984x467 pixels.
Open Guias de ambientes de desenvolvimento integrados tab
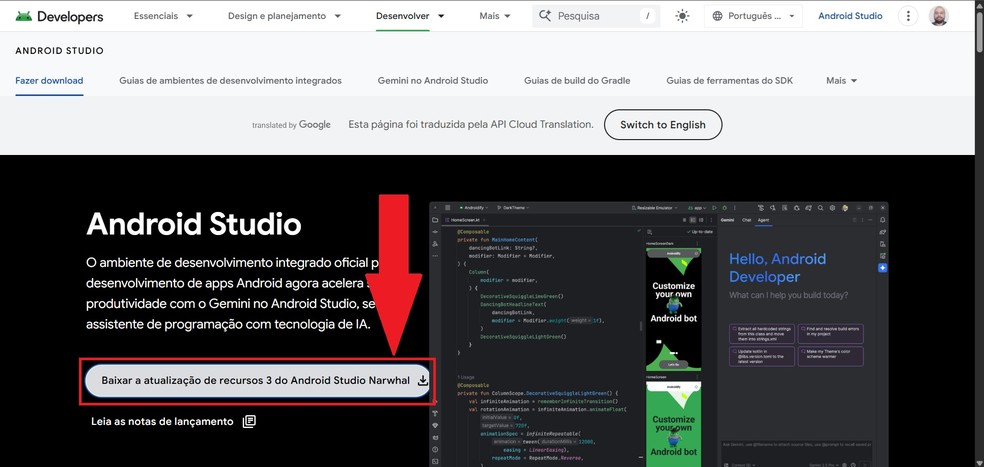tap(230, 80)
